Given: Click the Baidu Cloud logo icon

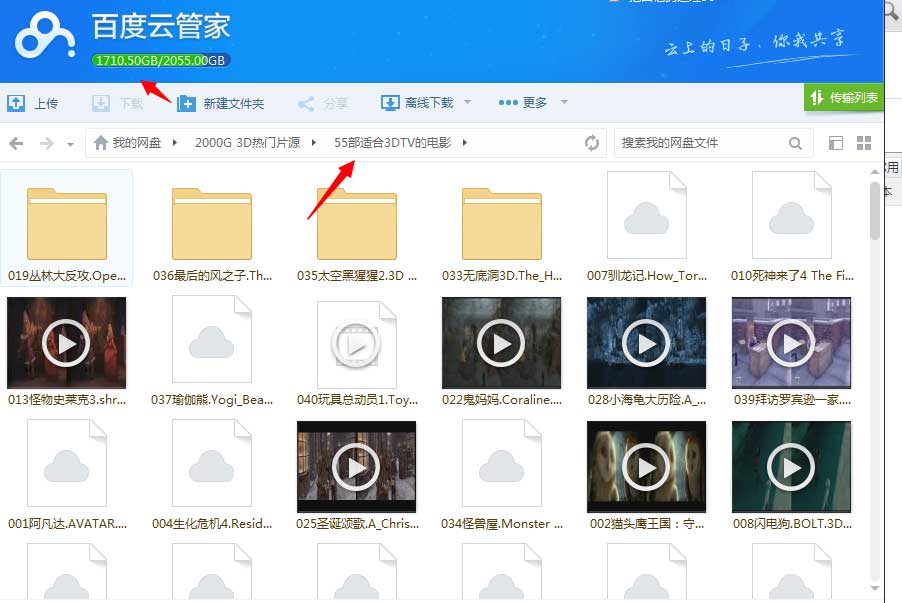Looking at the screenshot, I should pyautogui.click(x=45, y=38).
